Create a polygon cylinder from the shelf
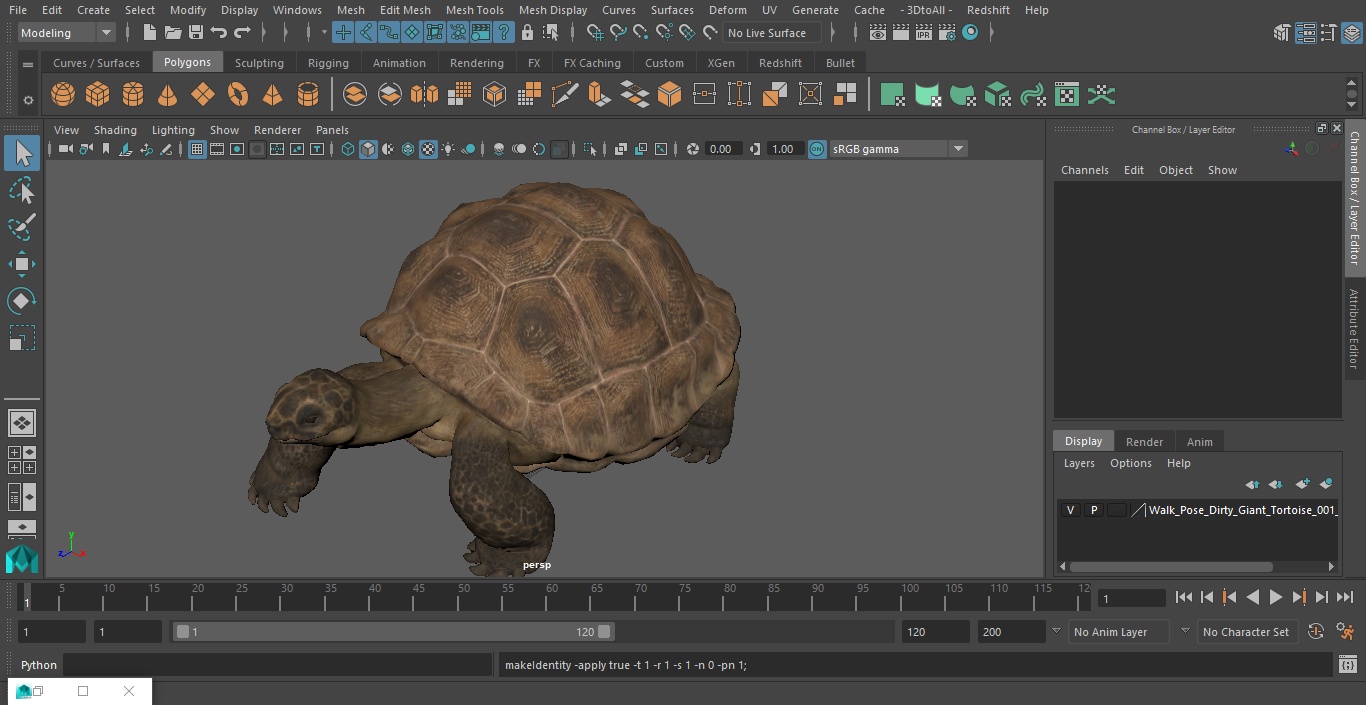Image resolution: width=1366 pixels, height=705 pixels. click(133, 95)
